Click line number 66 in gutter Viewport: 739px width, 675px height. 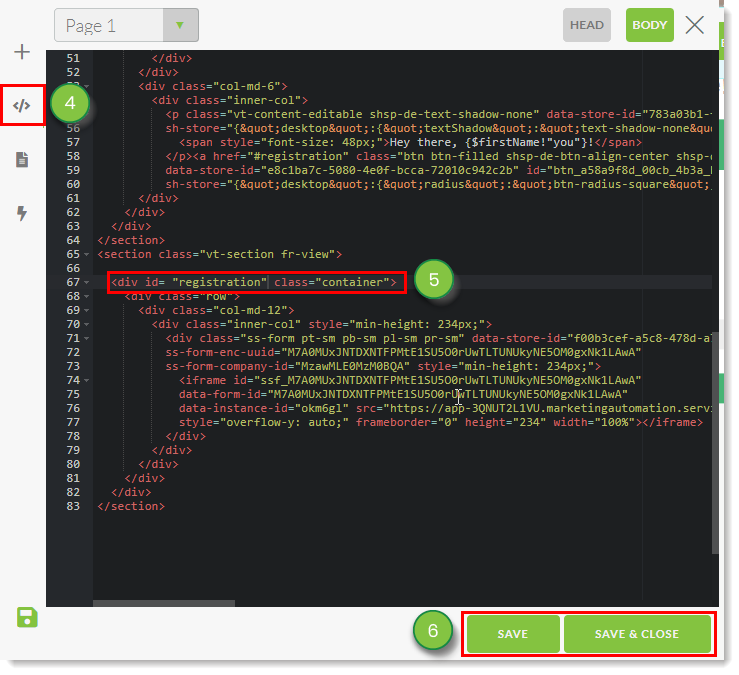click(73, 269)
